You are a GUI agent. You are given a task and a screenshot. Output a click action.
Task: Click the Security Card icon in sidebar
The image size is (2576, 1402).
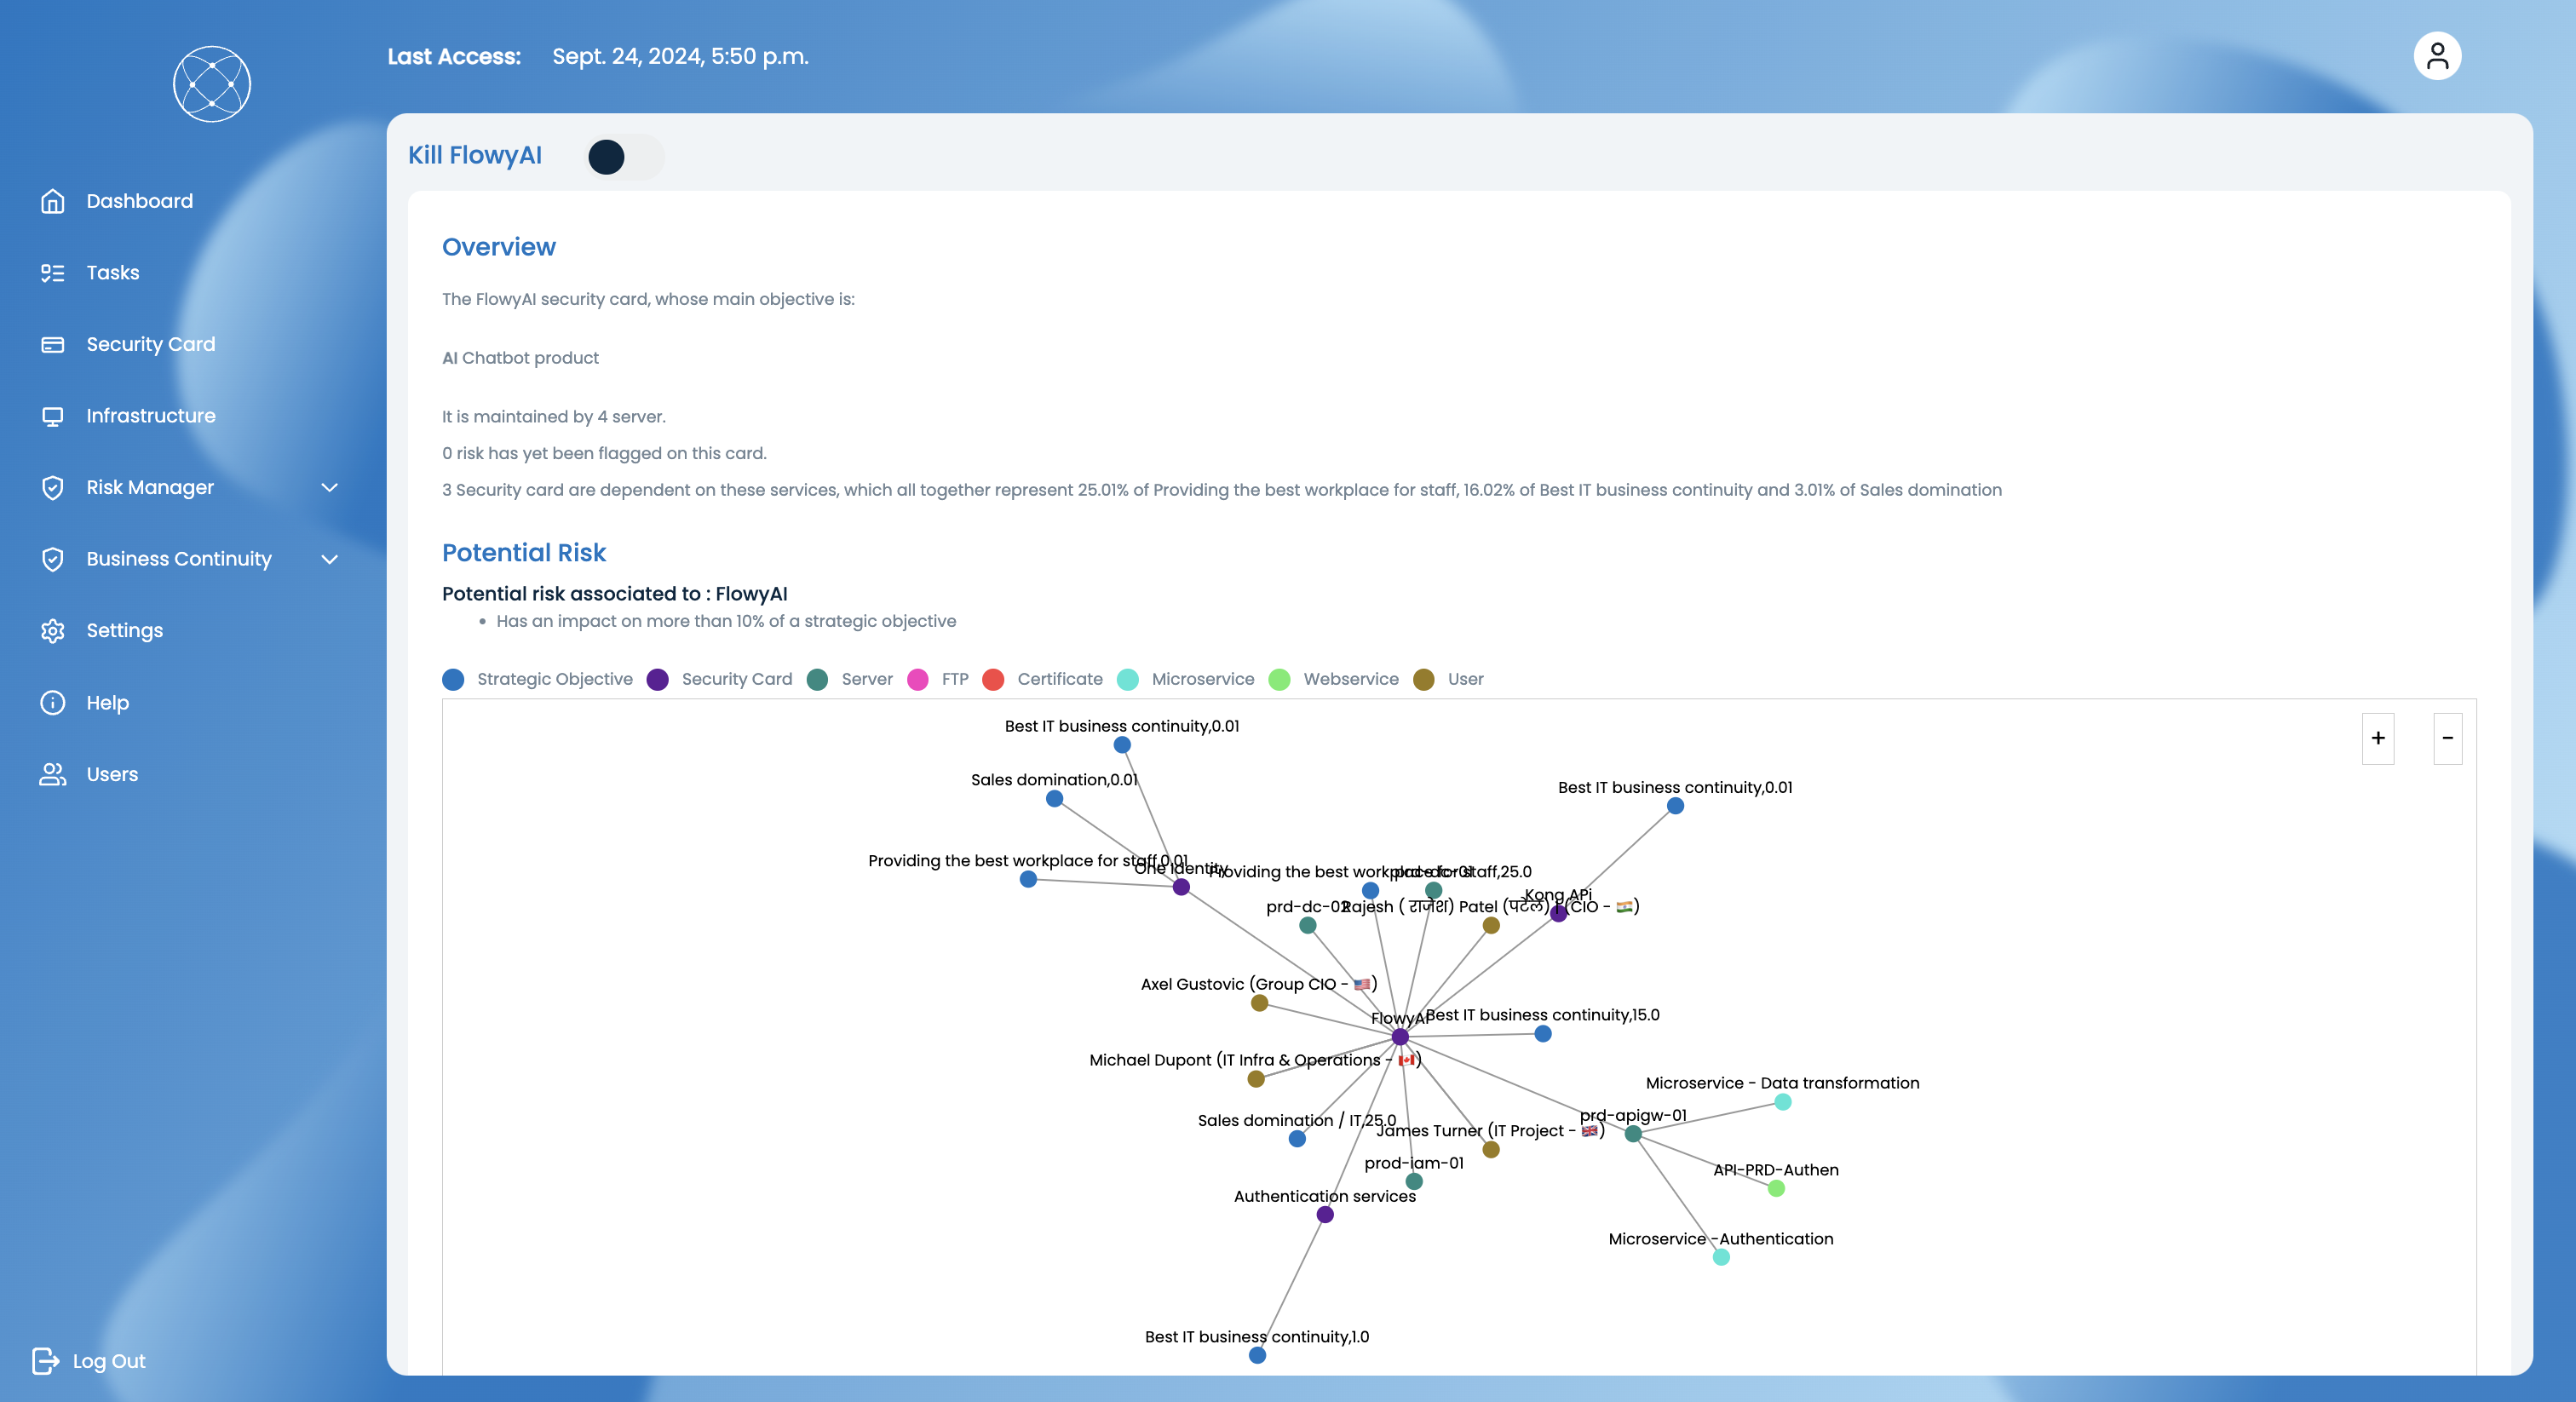pyautogui.click(x=52, y=343)
